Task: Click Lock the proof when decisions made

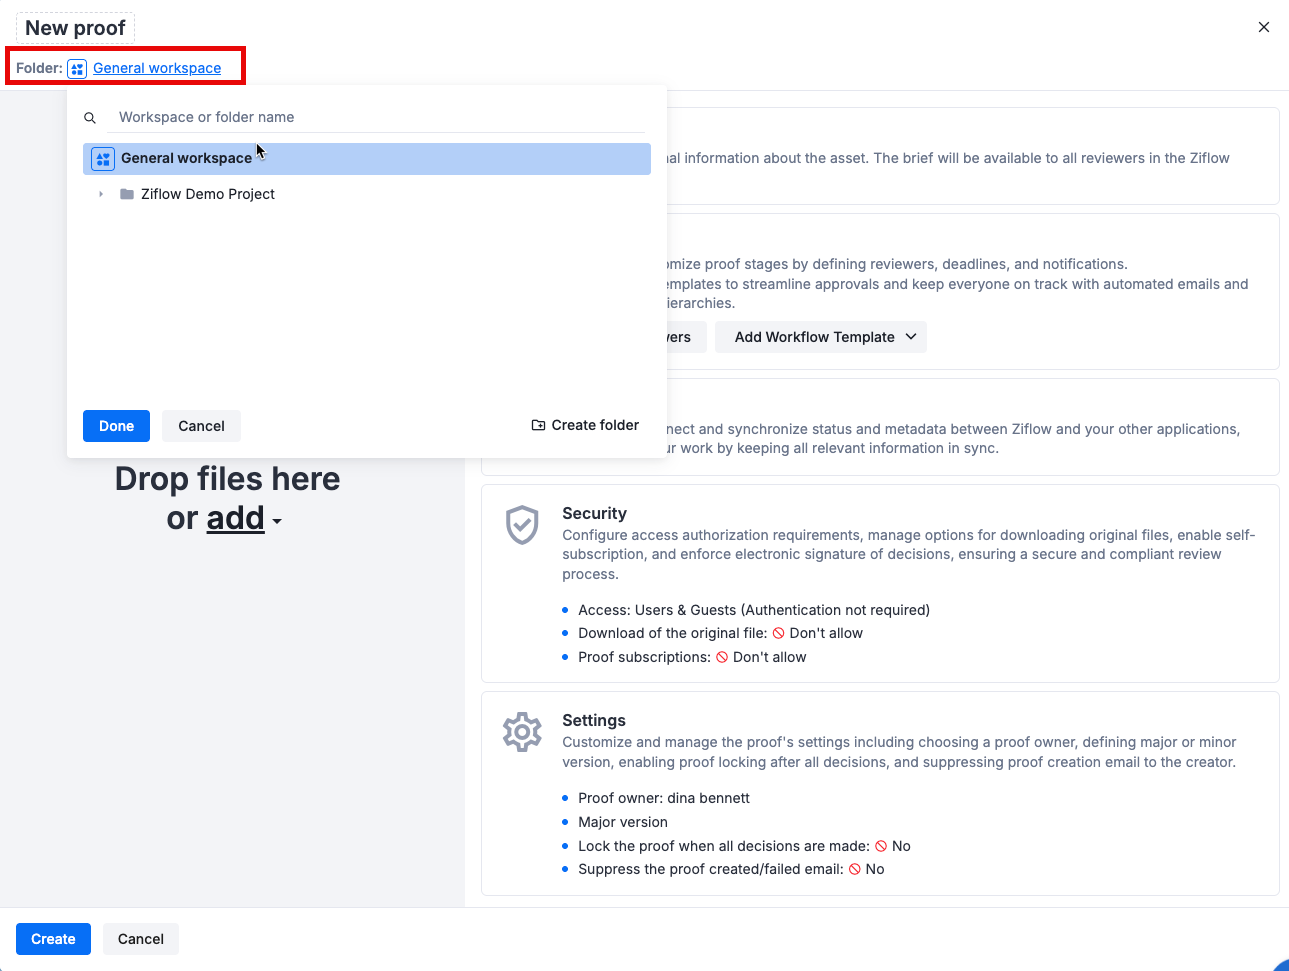Action: 744,846
